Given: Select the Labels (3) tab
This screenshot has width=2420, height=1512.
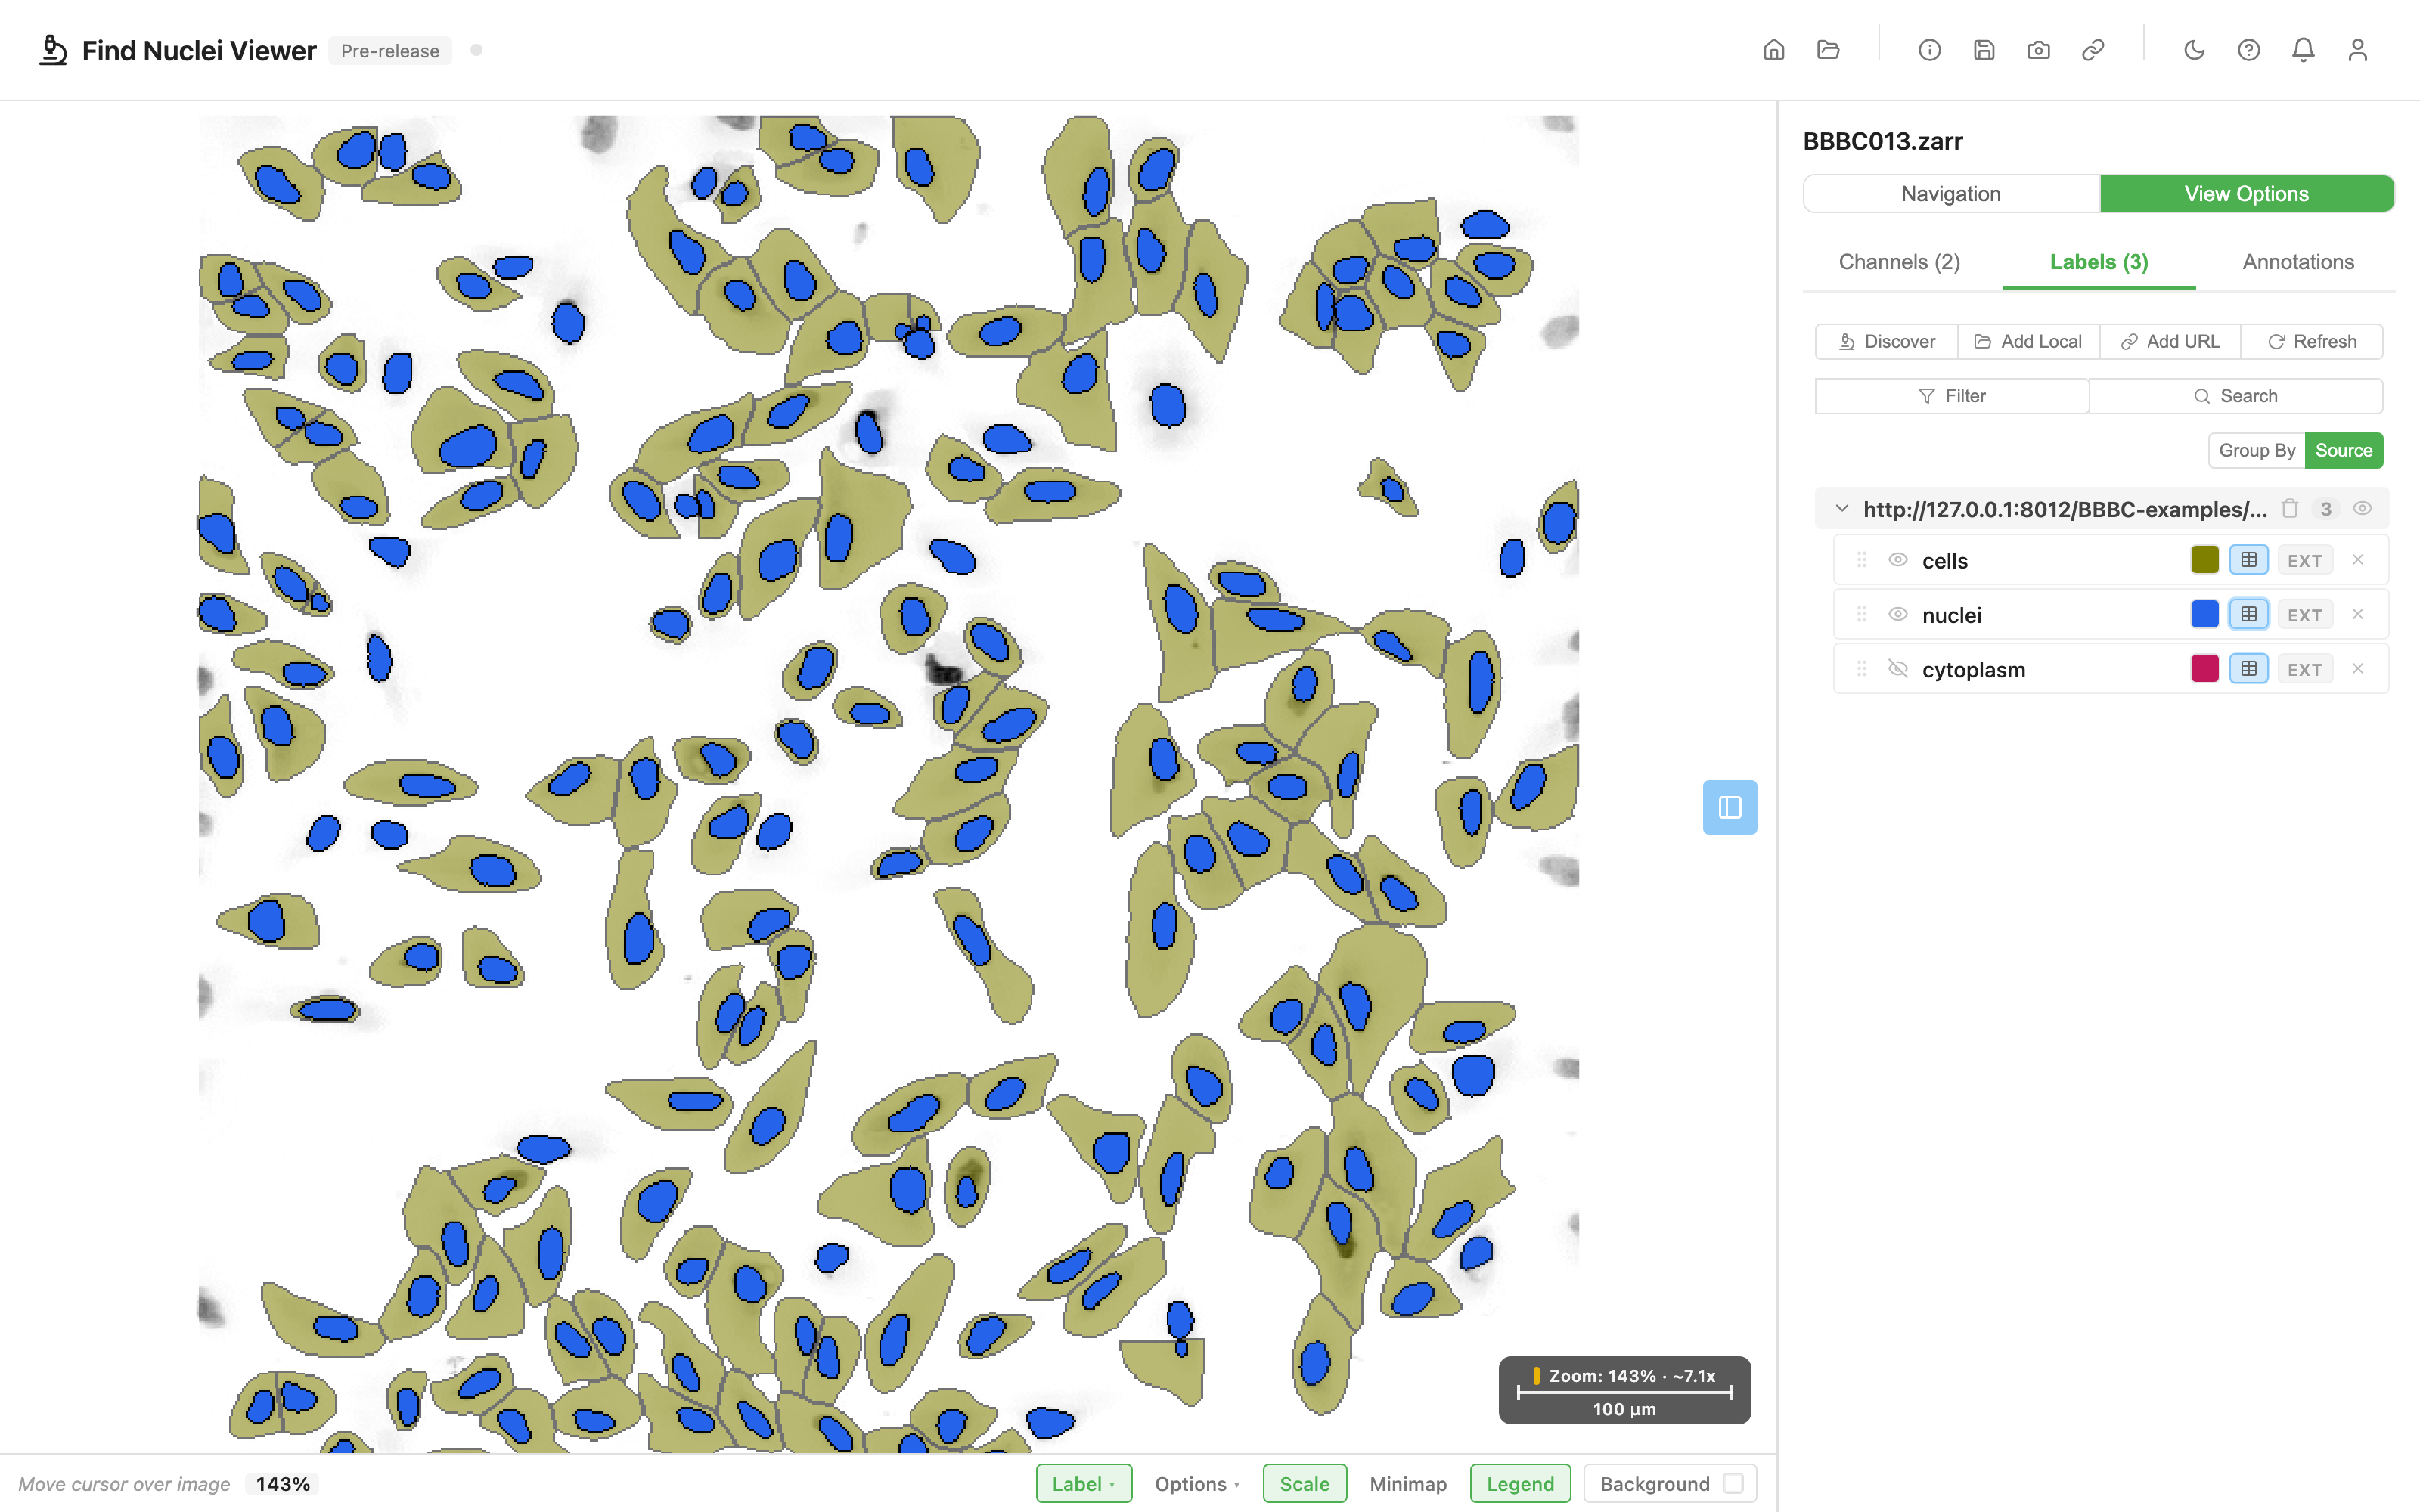Looking at the screenshot, I should [x=2098, y=262].
